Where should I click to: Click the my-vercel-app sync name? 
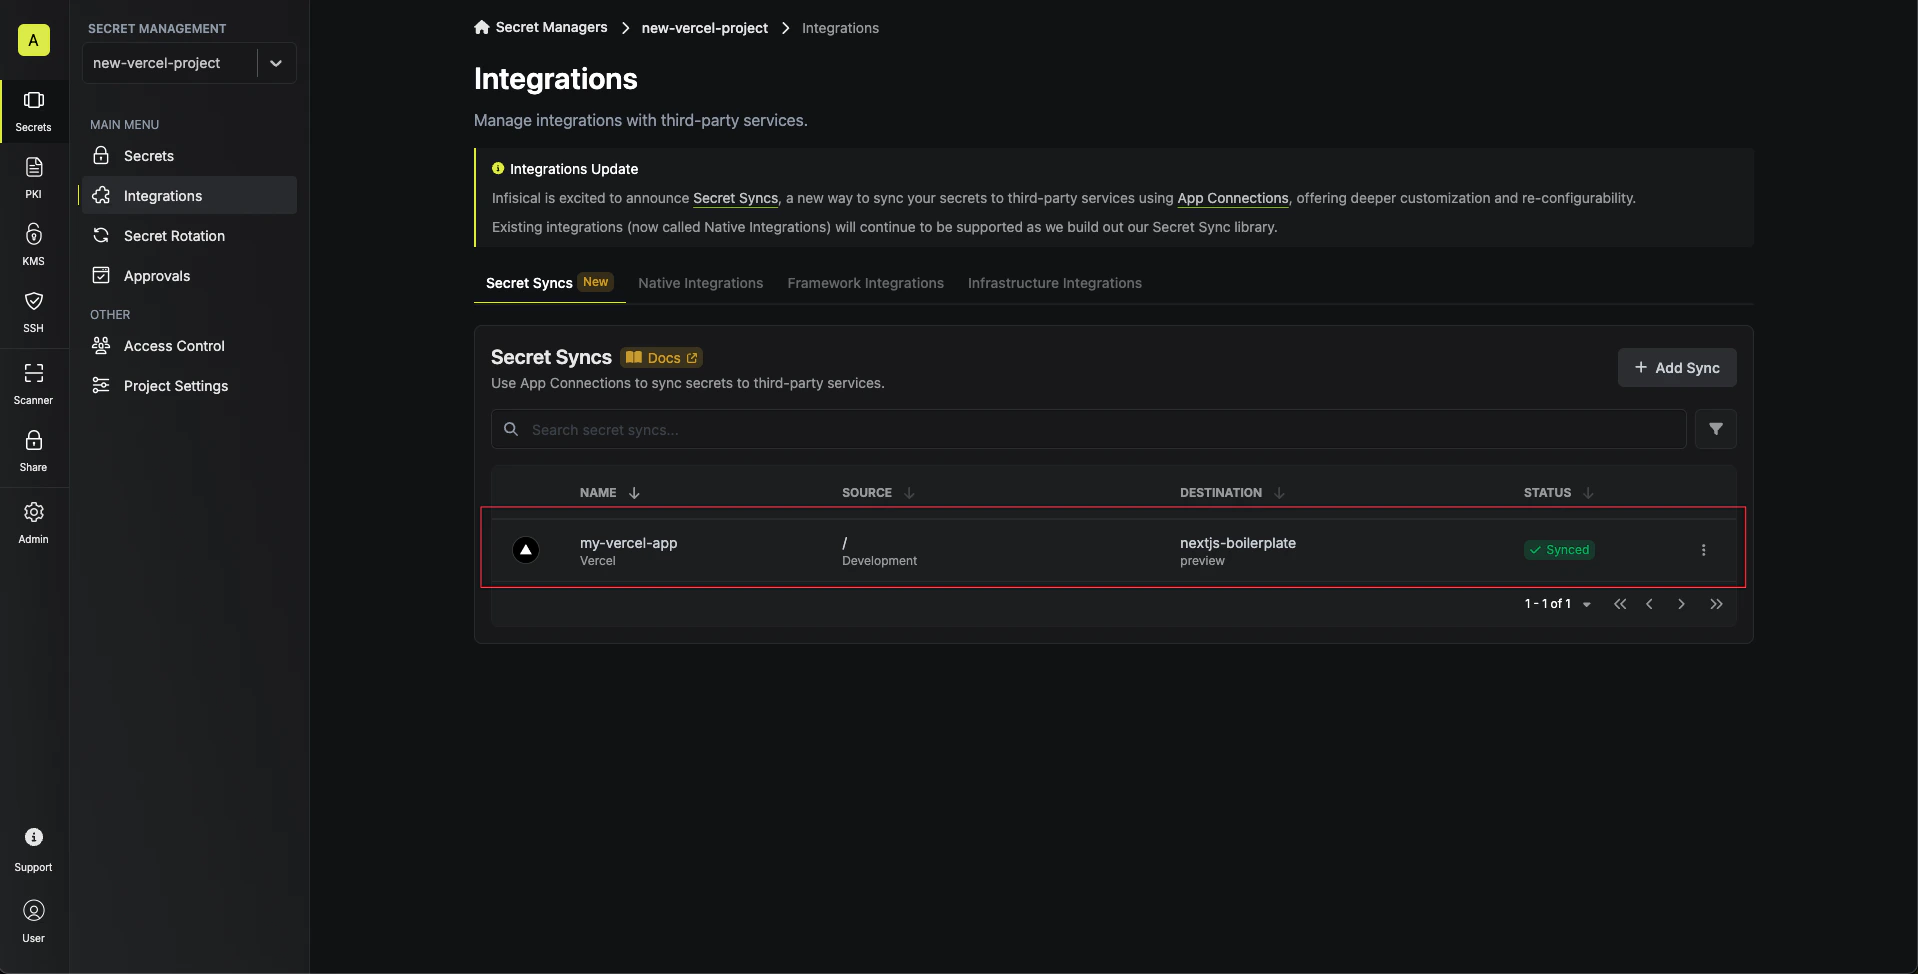click(x=628, y=543)
